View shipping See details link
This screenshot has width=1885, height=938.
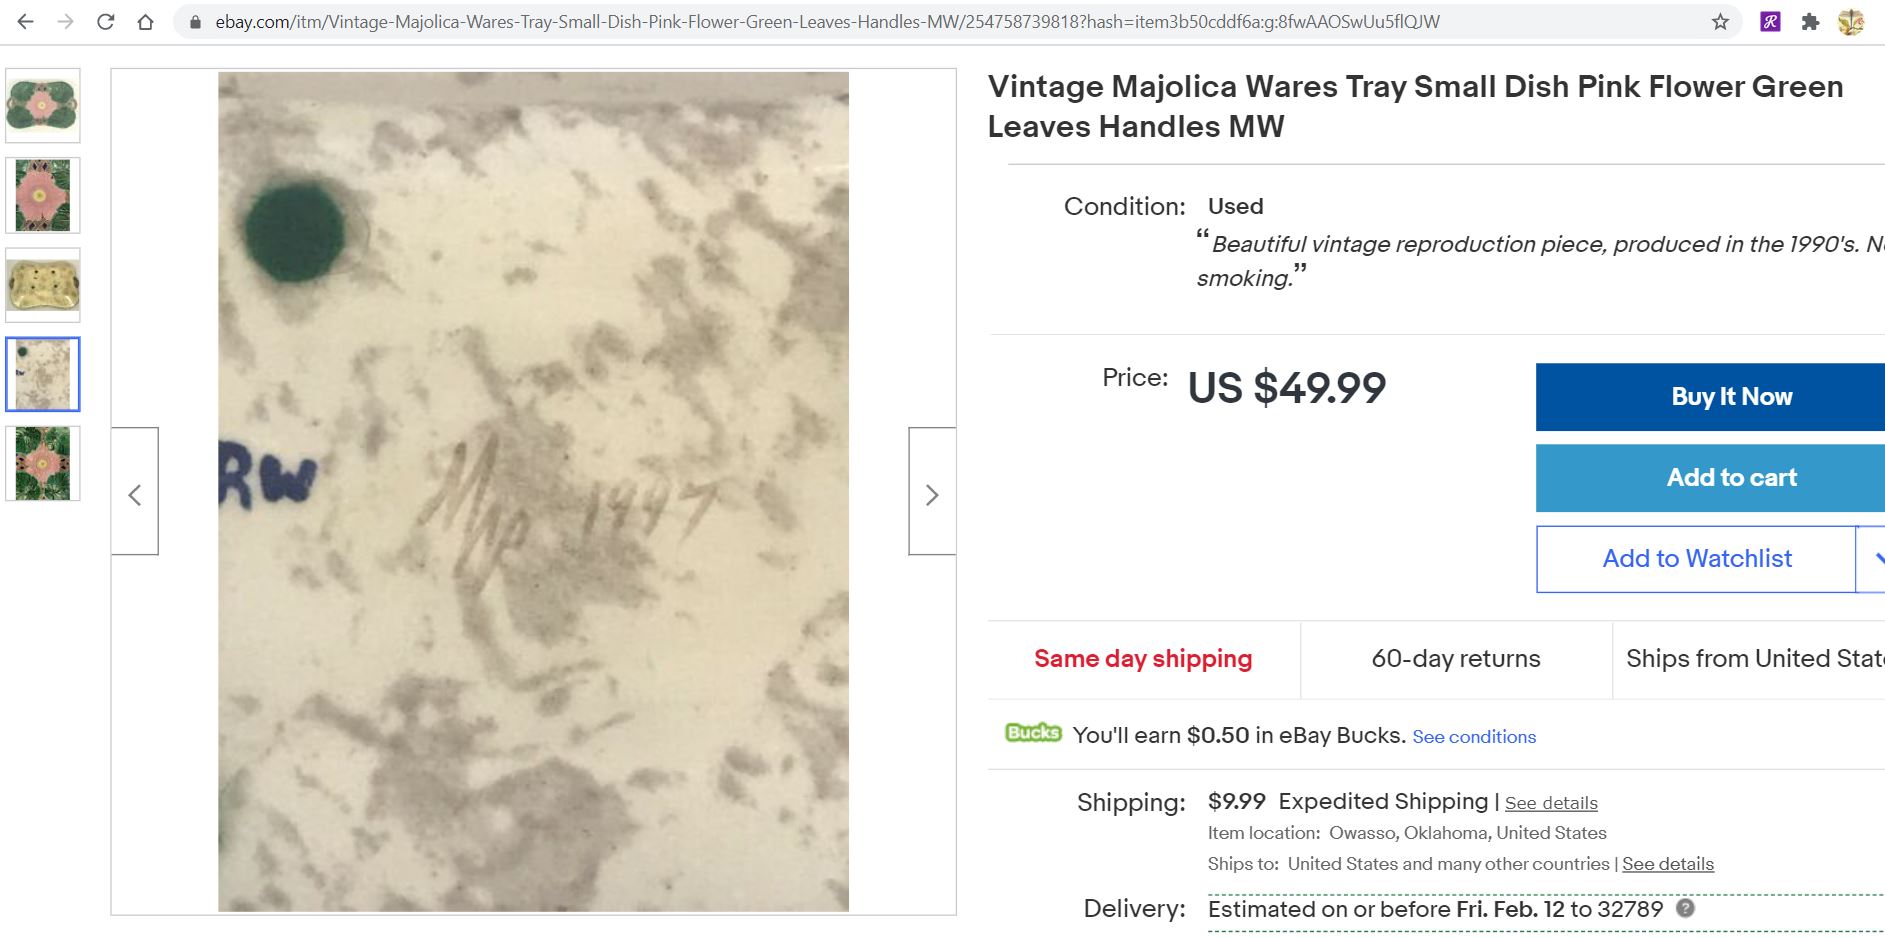[x=1550, y=803]
